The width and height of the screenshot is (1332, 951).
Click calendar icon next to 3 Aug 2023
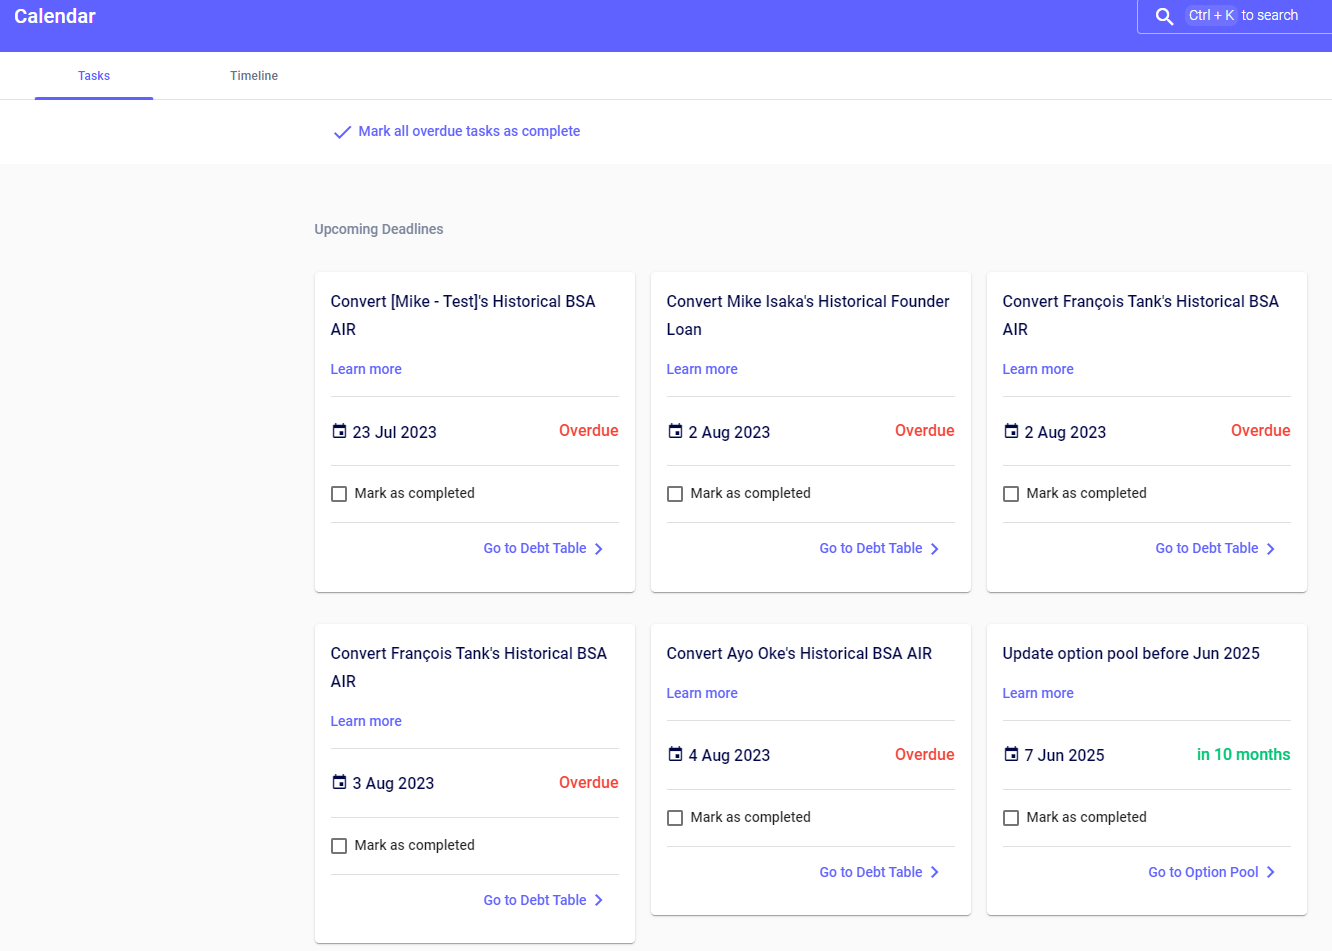coord(339,782)
